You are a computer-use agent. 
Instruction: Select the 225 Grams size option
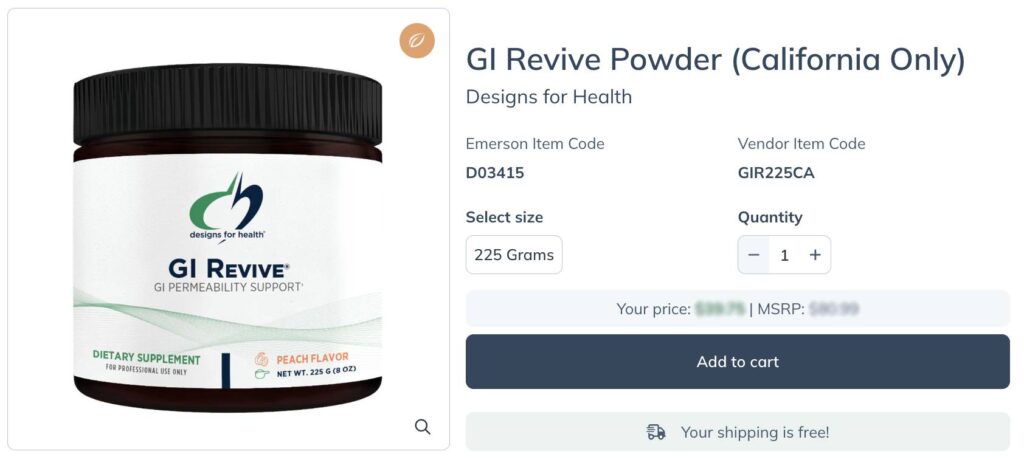[514, 255]
